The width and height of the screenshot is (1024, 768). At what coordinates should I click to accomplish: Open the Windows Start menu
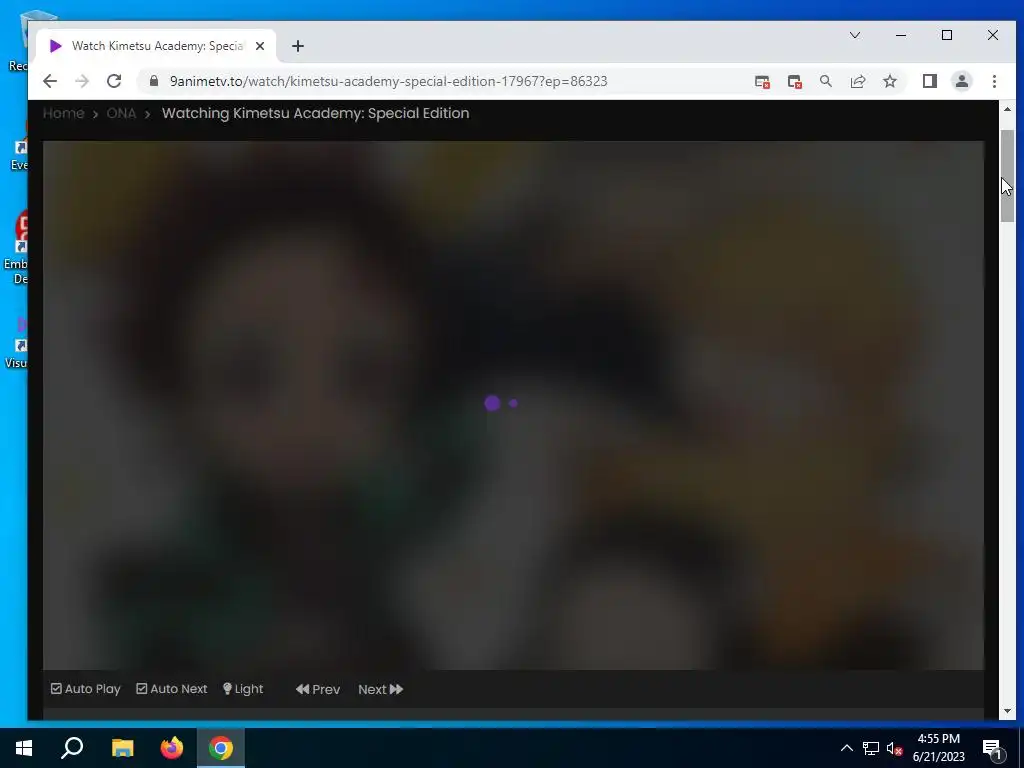pos(24,748)
